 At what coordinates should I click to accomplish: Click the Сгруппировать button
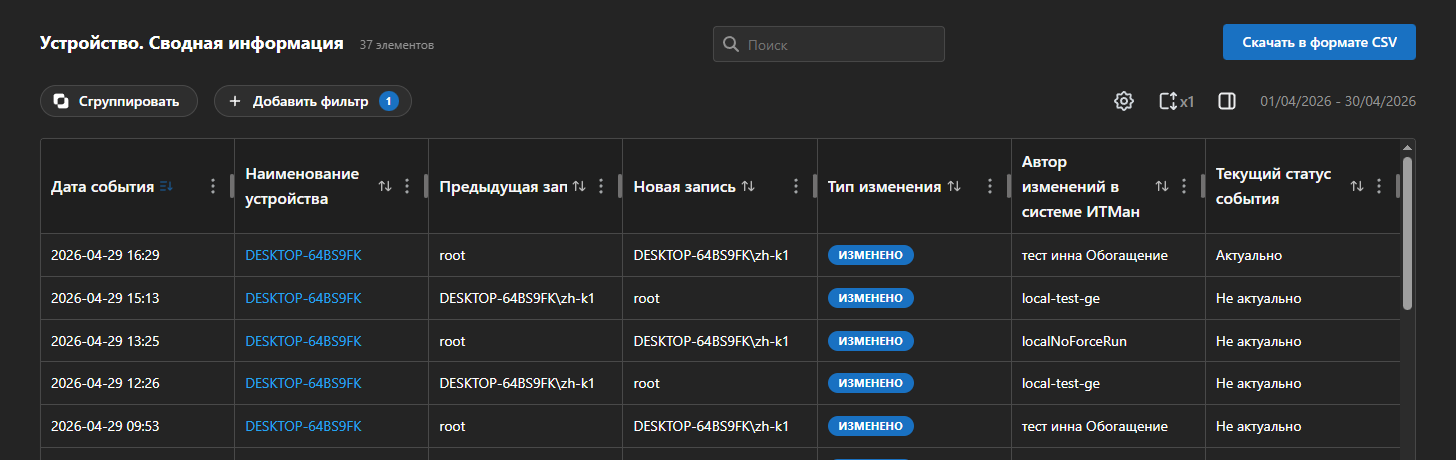coord(119,101)
